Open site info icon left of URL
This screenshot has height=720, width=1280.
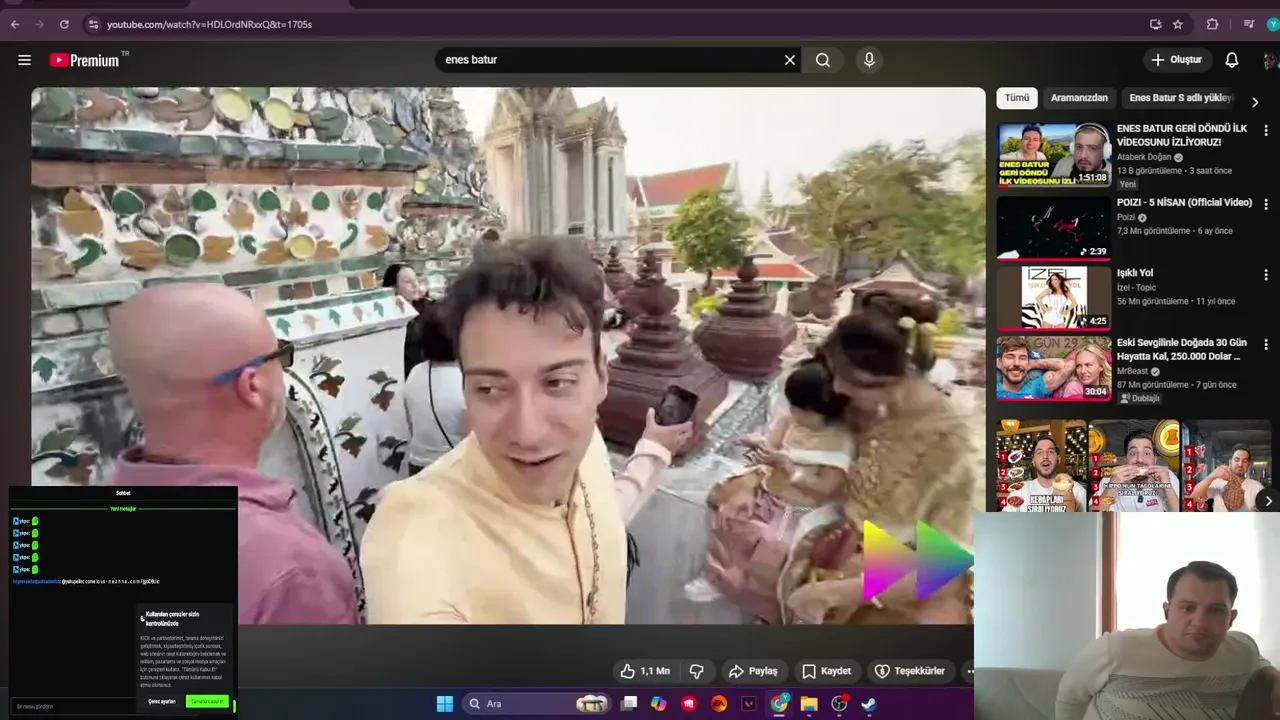(x=93, y=24)
